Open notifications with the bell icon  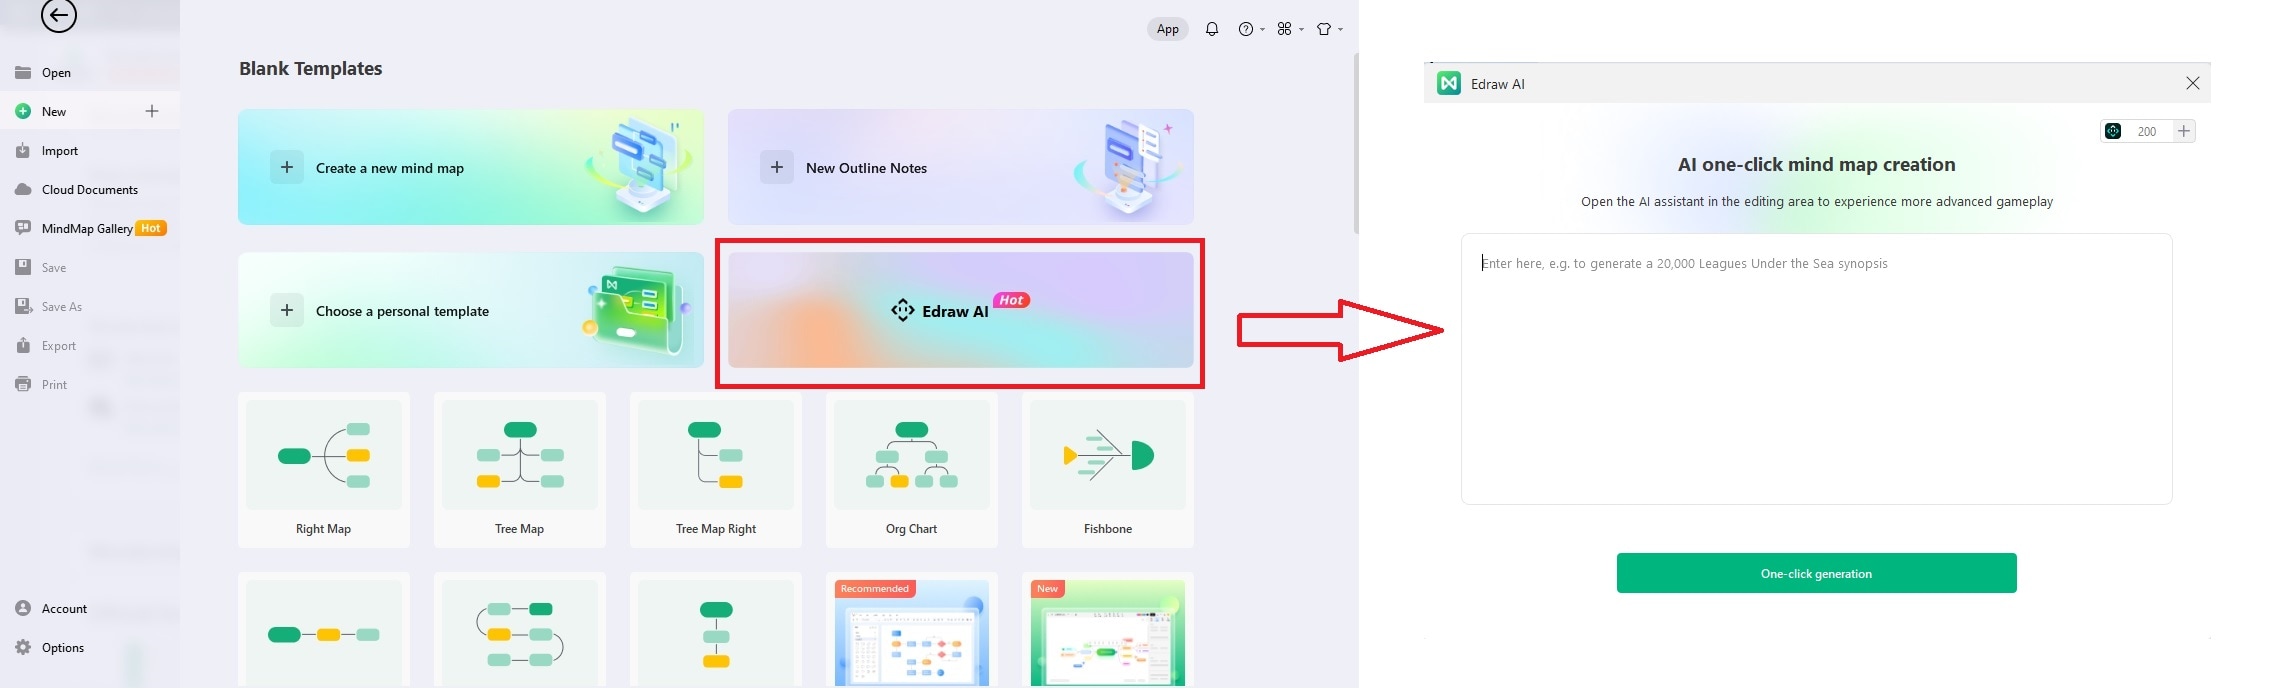pos(1212,29)
